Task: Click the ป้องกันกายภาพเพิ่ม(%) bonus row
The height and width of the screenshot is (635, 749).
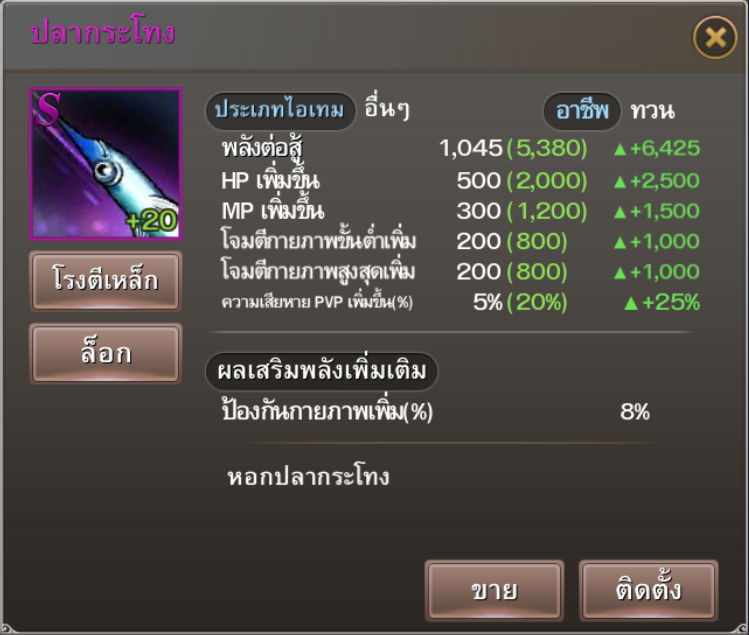Action: coord(436,411)
